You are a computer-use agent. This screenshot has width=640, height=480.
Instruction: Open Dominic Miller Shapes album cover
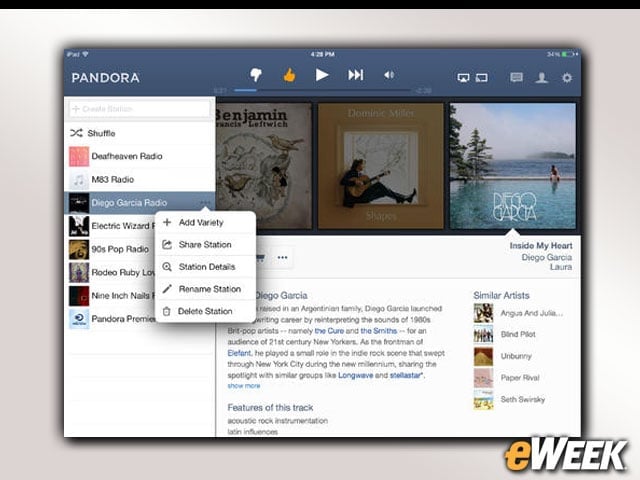pos(380,166)
